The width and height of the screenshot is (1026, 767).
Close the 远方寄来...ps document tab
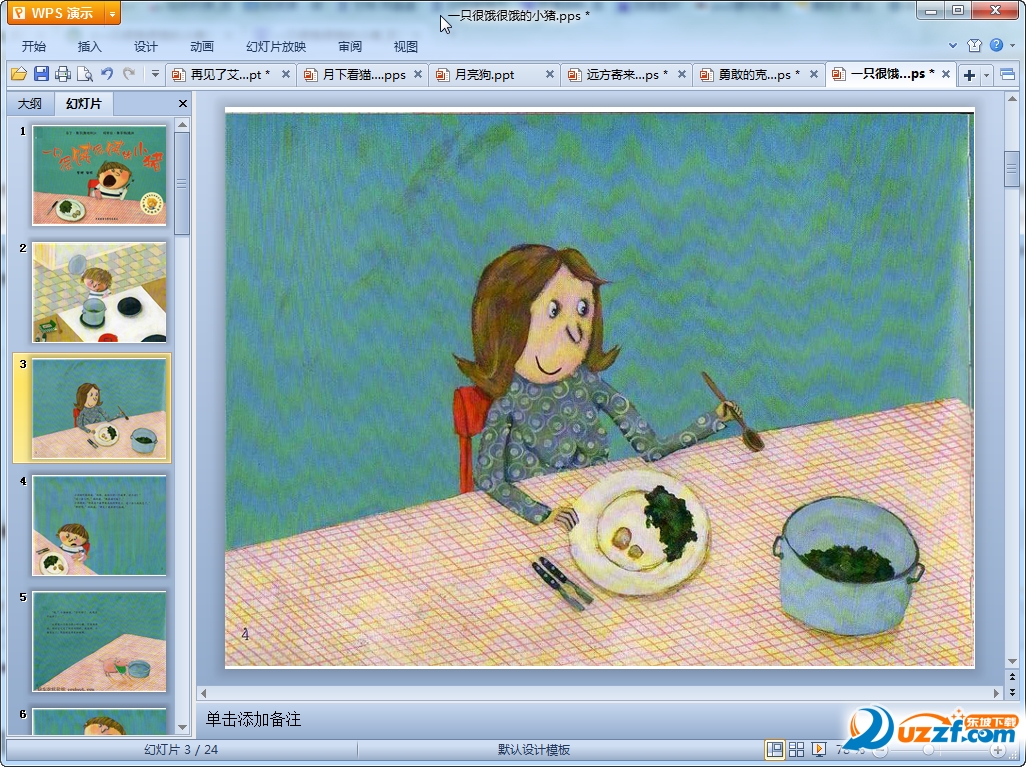pyautogui.click(x=682, y=75)
